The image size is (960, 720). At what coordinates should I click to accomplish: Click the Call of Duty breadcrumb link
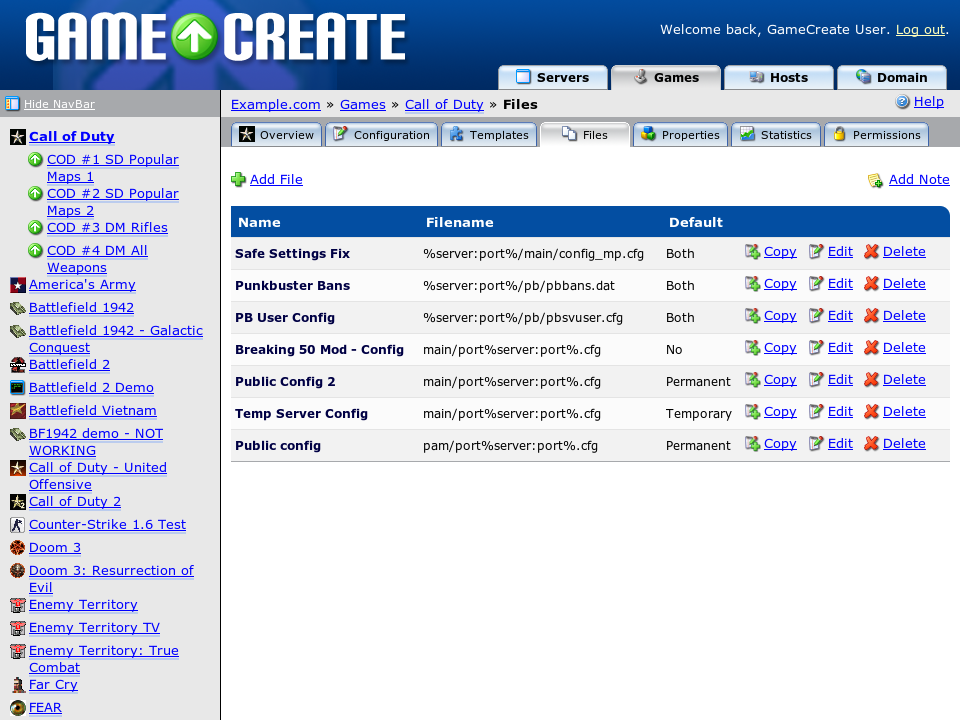coord(444,105)
